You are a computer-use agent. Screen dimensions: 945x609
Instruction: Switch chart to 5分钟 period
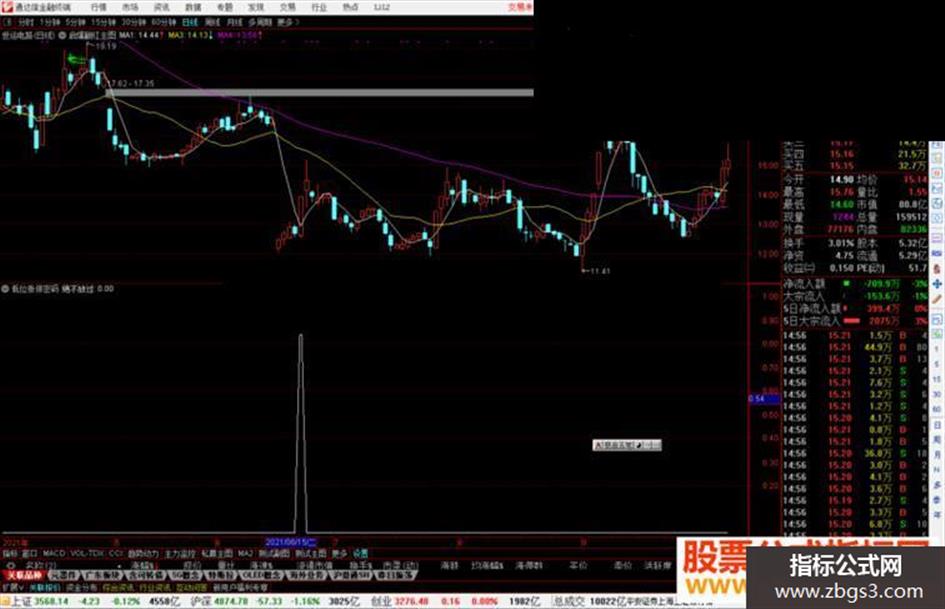(x=75, y=22)
